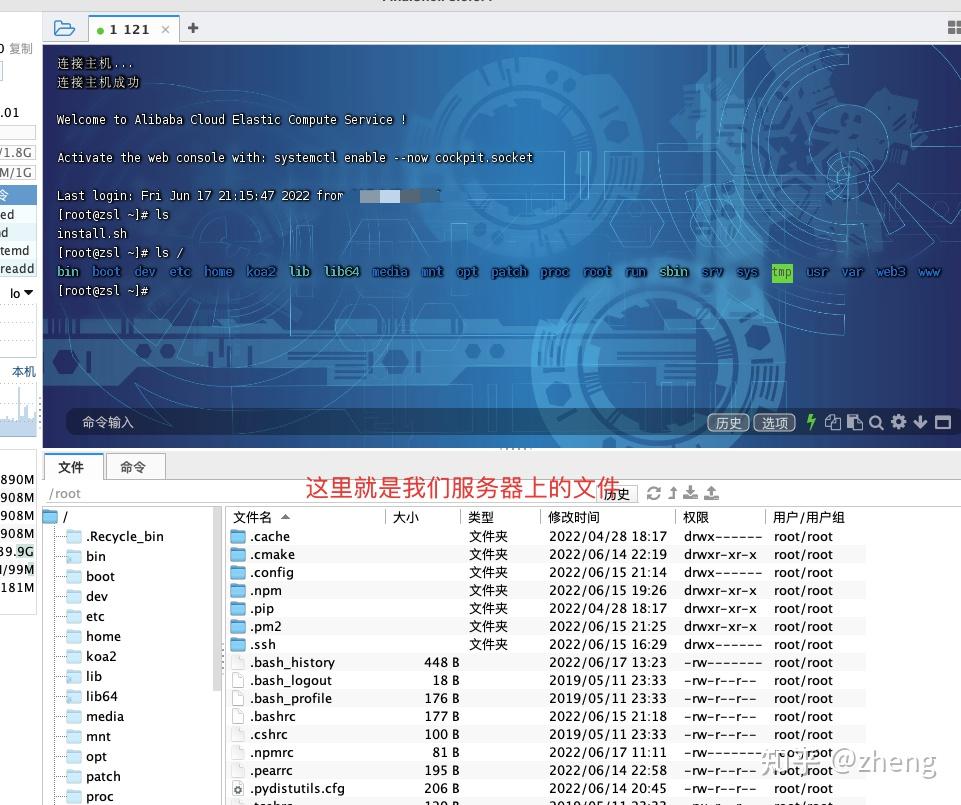
Task: Click the download arrow icon in terminal toolbar
Action: pyautogui.click(x=920, y=422)
